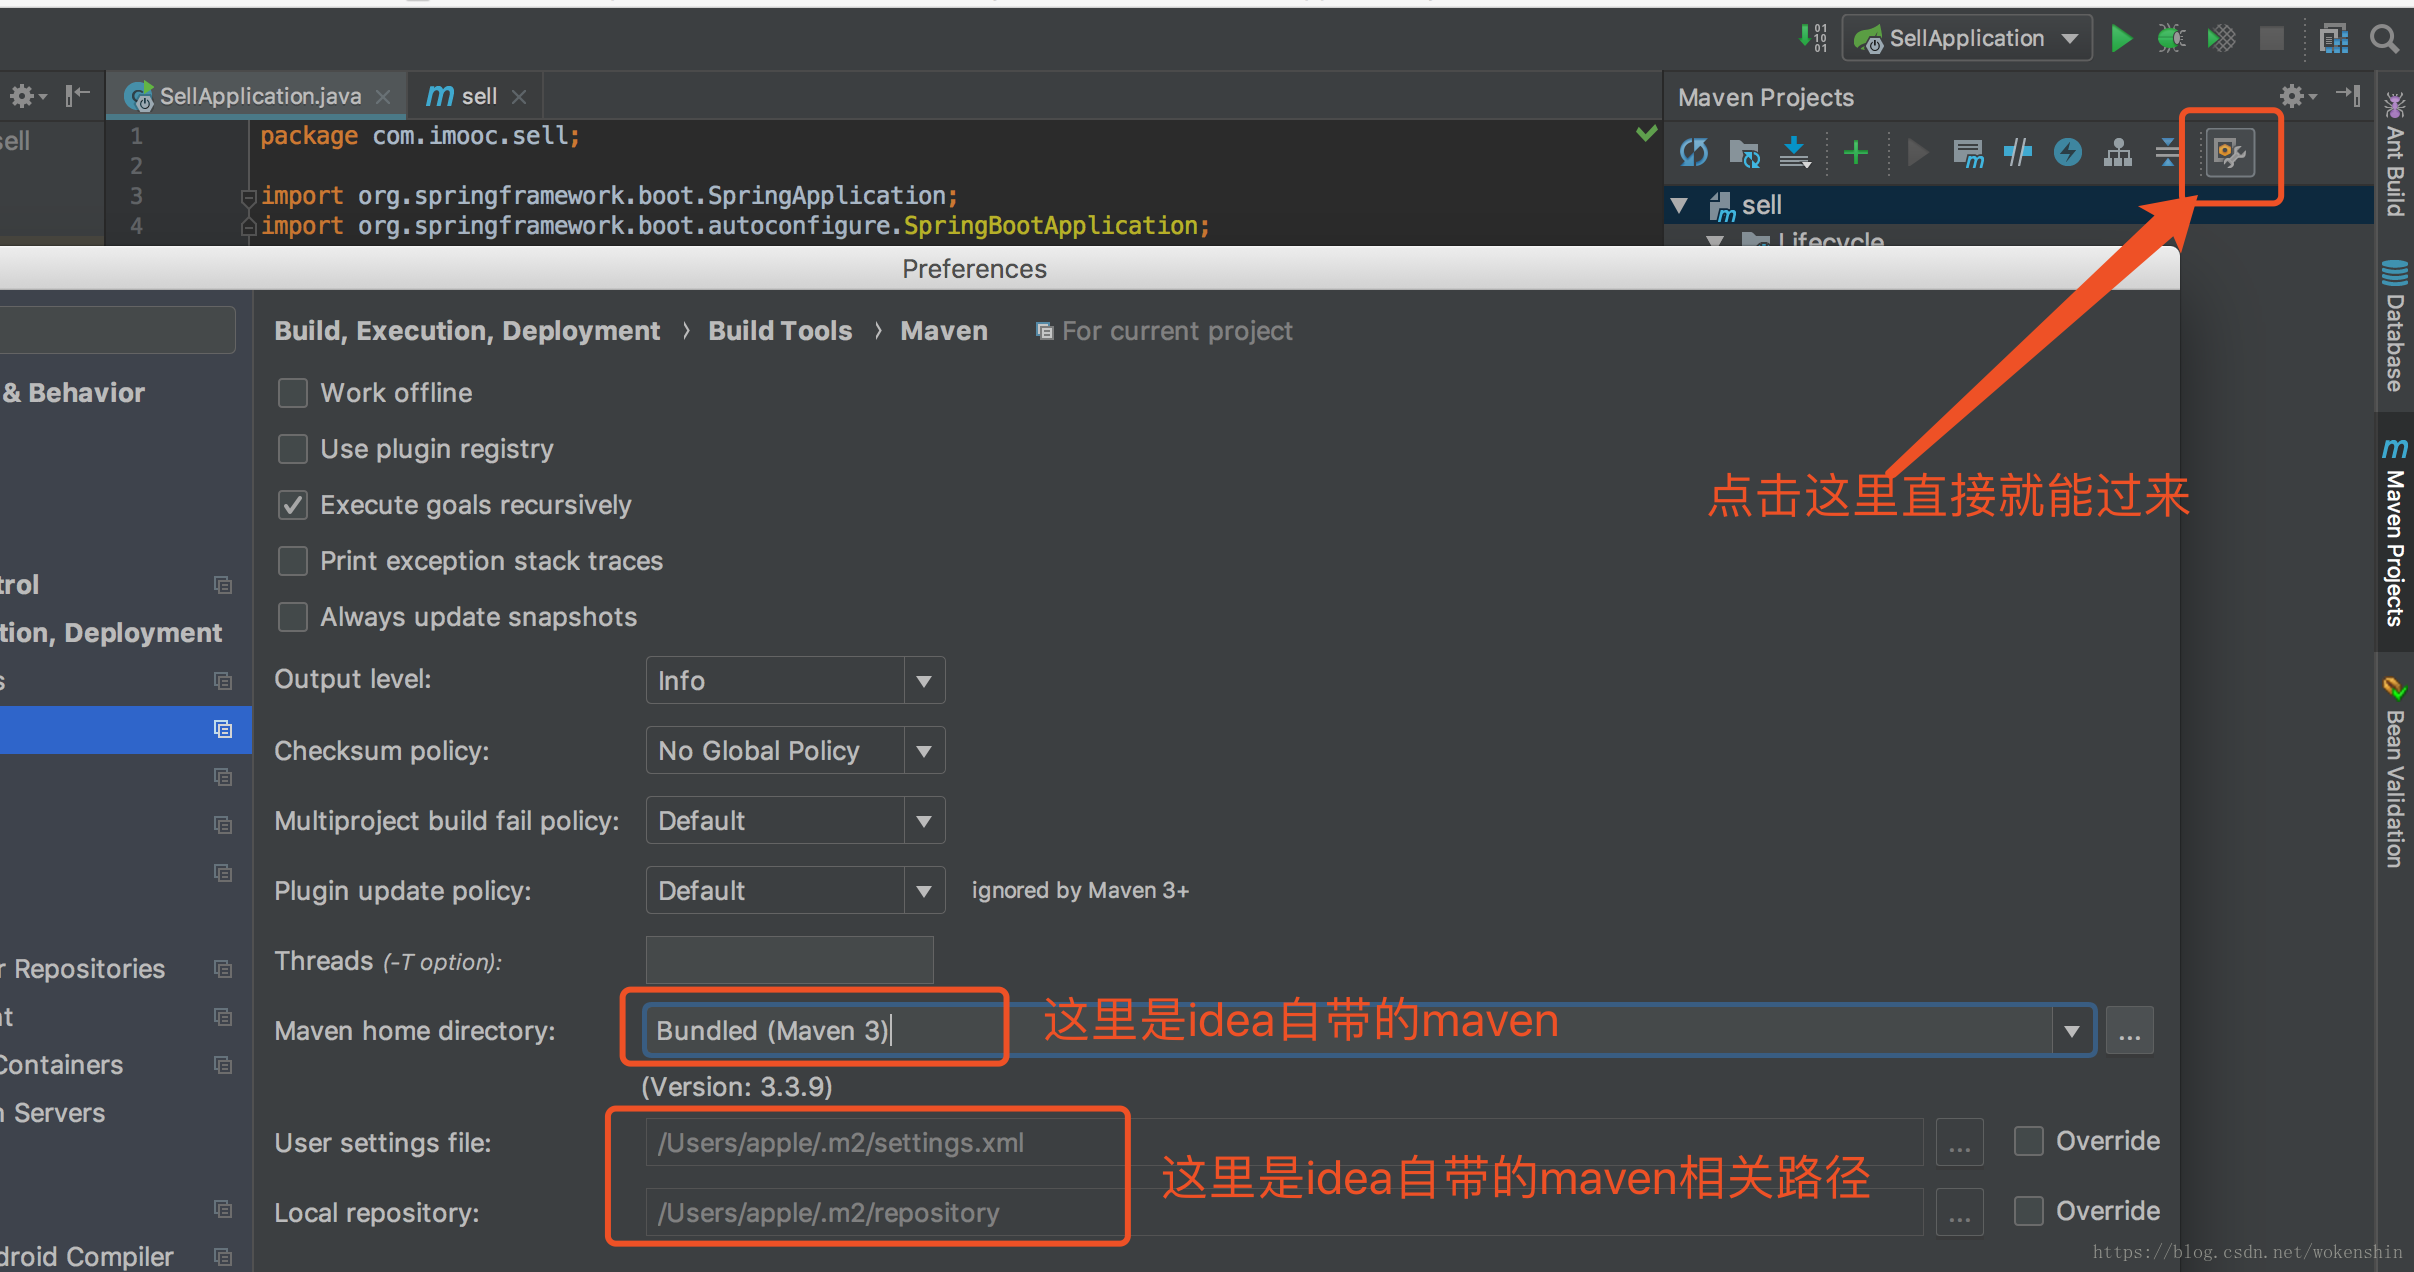Open the Bean Validation side panel

coord(2395,772)
